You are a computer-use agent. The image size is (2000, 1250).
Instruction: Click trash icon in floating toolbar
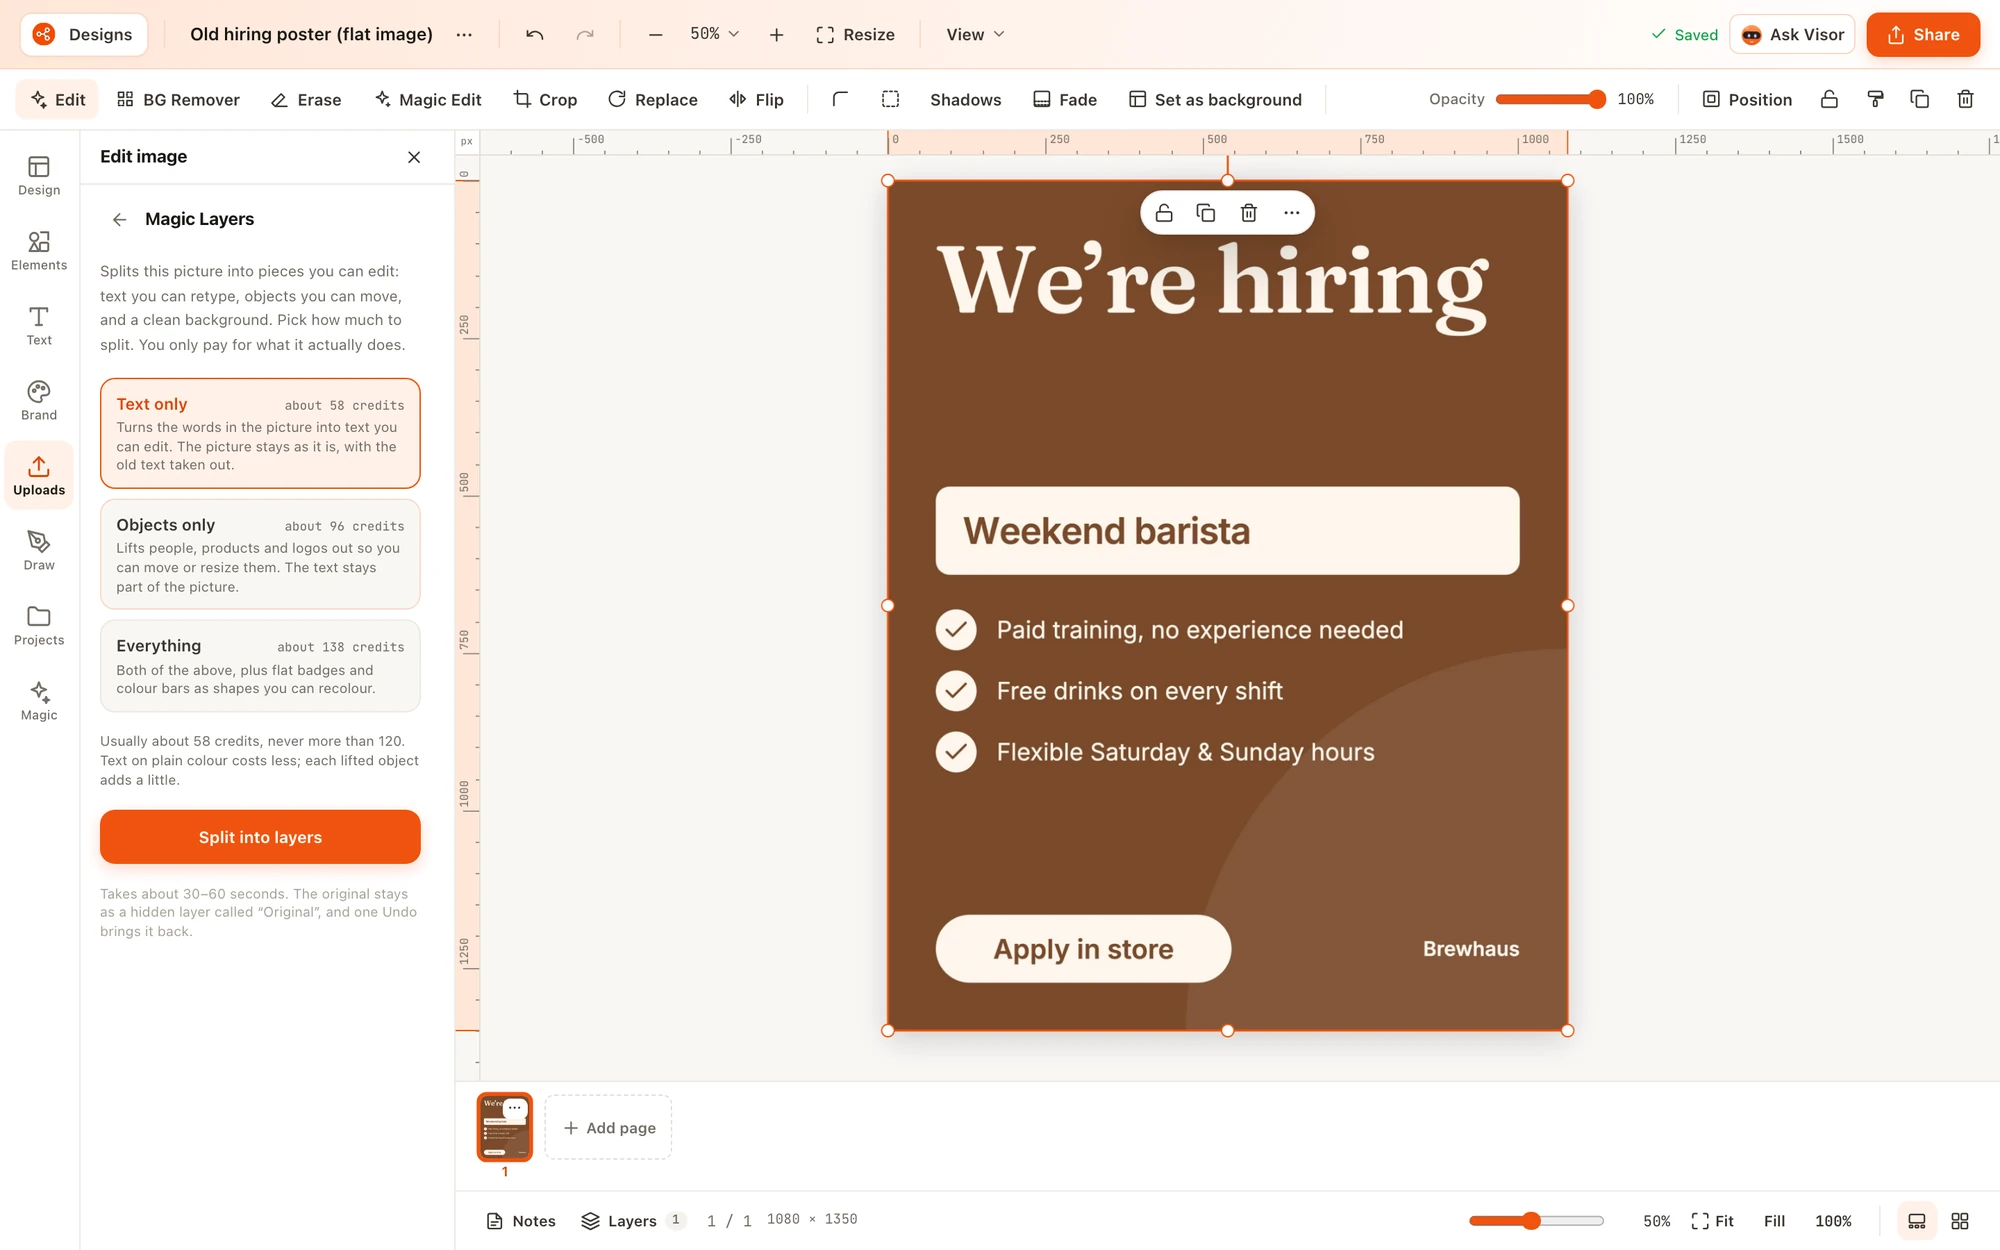click(x=1249, y=213)
